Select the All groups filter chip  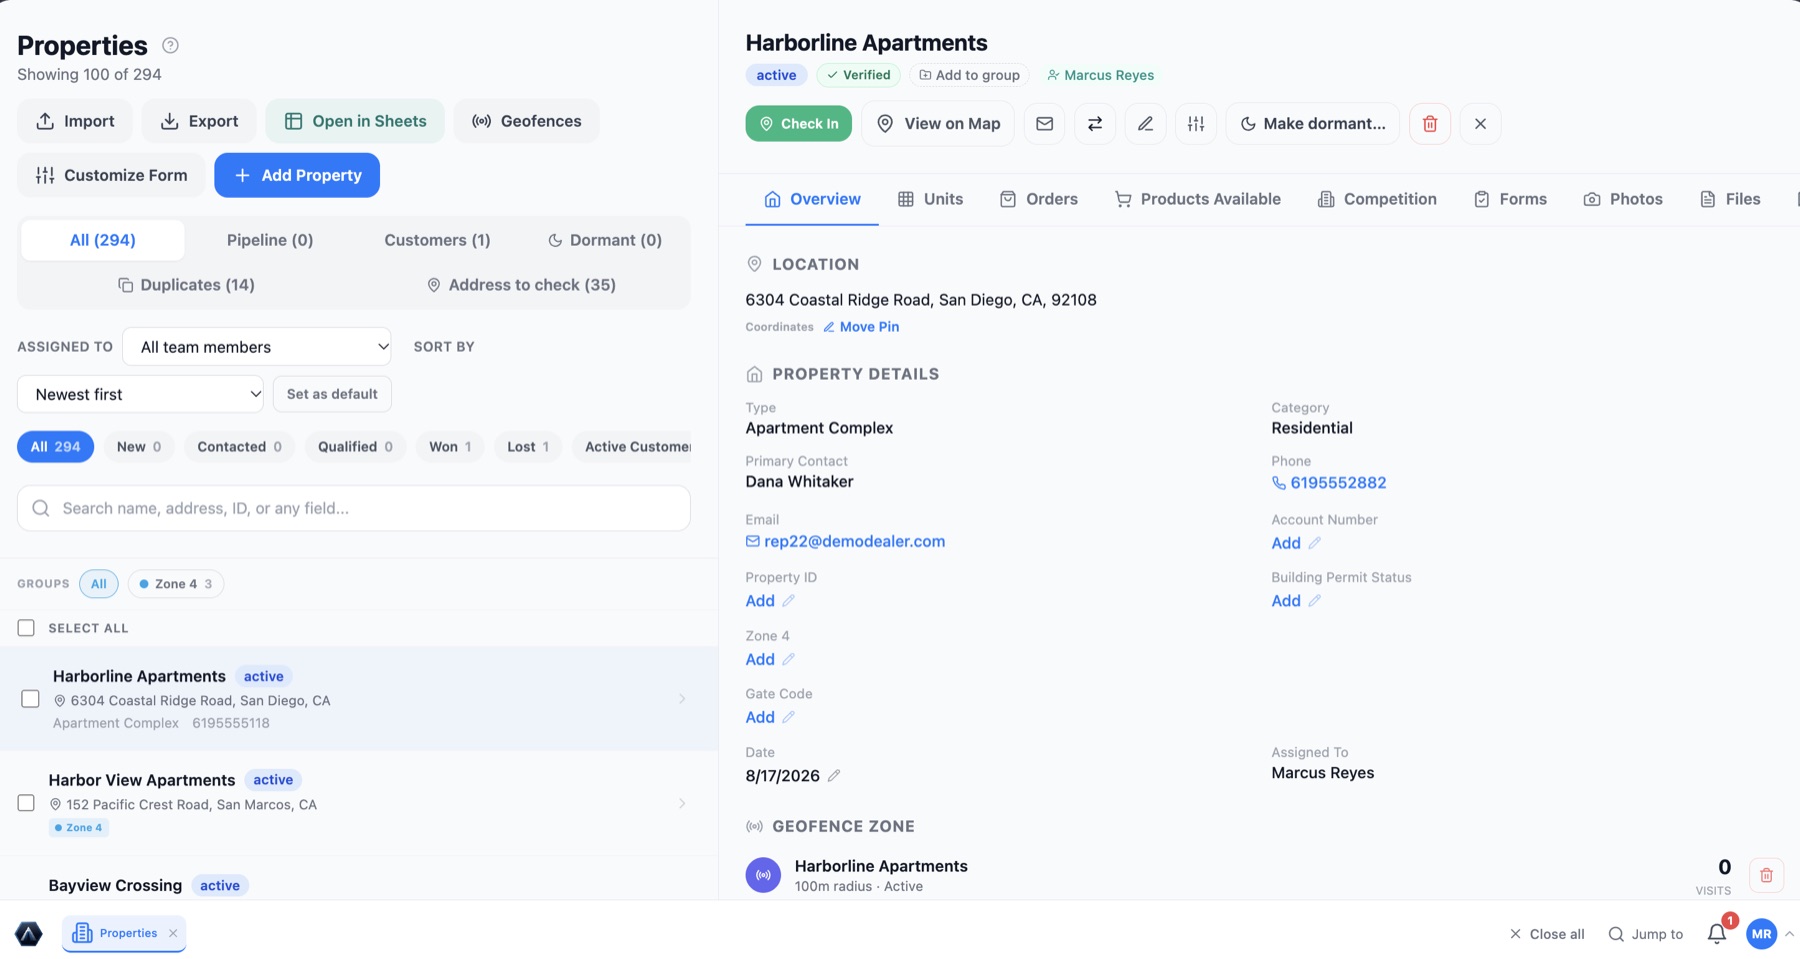(x=99, y=584)
